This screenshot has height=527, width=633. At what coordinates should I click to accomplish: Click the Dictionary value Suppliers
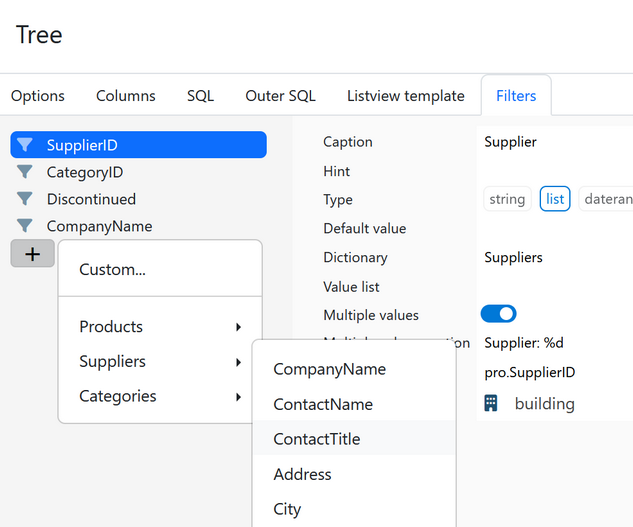pos(555,257)
